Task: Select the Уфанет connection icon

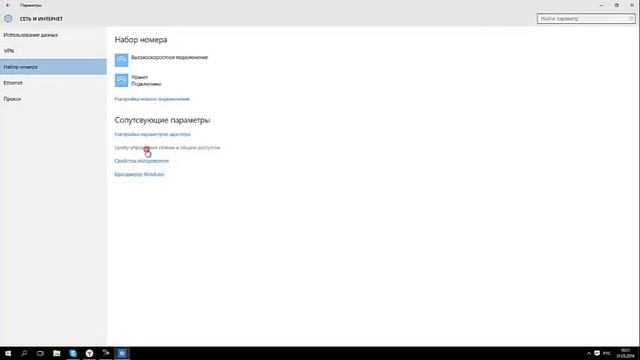Action: tap(121, 80)
